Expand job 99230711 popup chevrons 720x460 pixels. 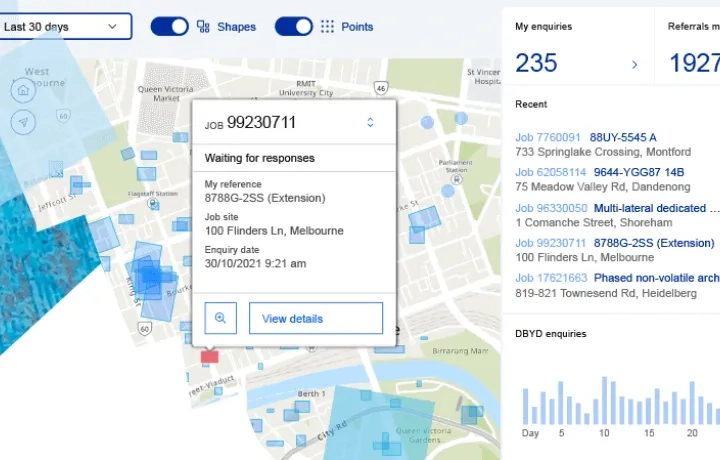point(370,122)
